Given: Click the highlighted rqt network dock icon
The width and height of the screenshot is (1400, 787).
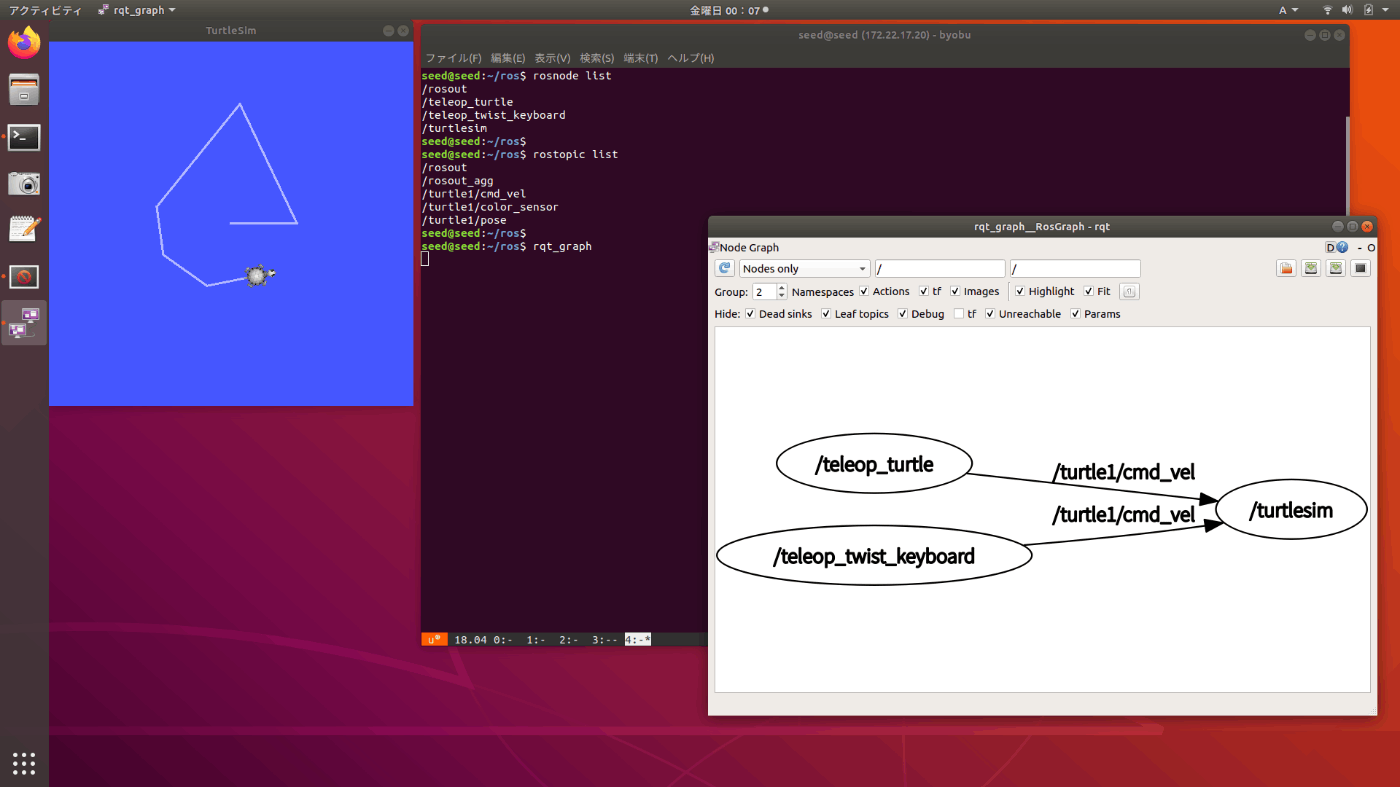Looking at the screenshot, I should pyautogui.click(x=24, y=322).
